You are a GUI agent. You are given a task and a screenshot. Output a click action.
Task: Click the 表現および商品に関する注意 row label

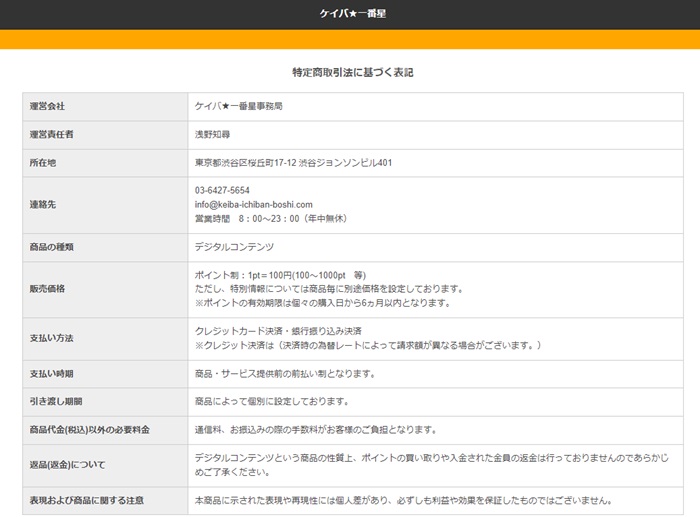click(87, 501)
